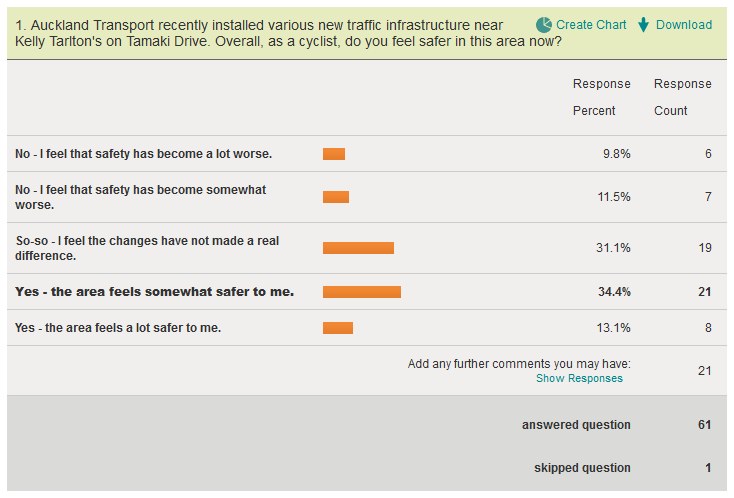Select the 'safety has become a lot worse' row
734x498 pixels.
click(144, 154)
